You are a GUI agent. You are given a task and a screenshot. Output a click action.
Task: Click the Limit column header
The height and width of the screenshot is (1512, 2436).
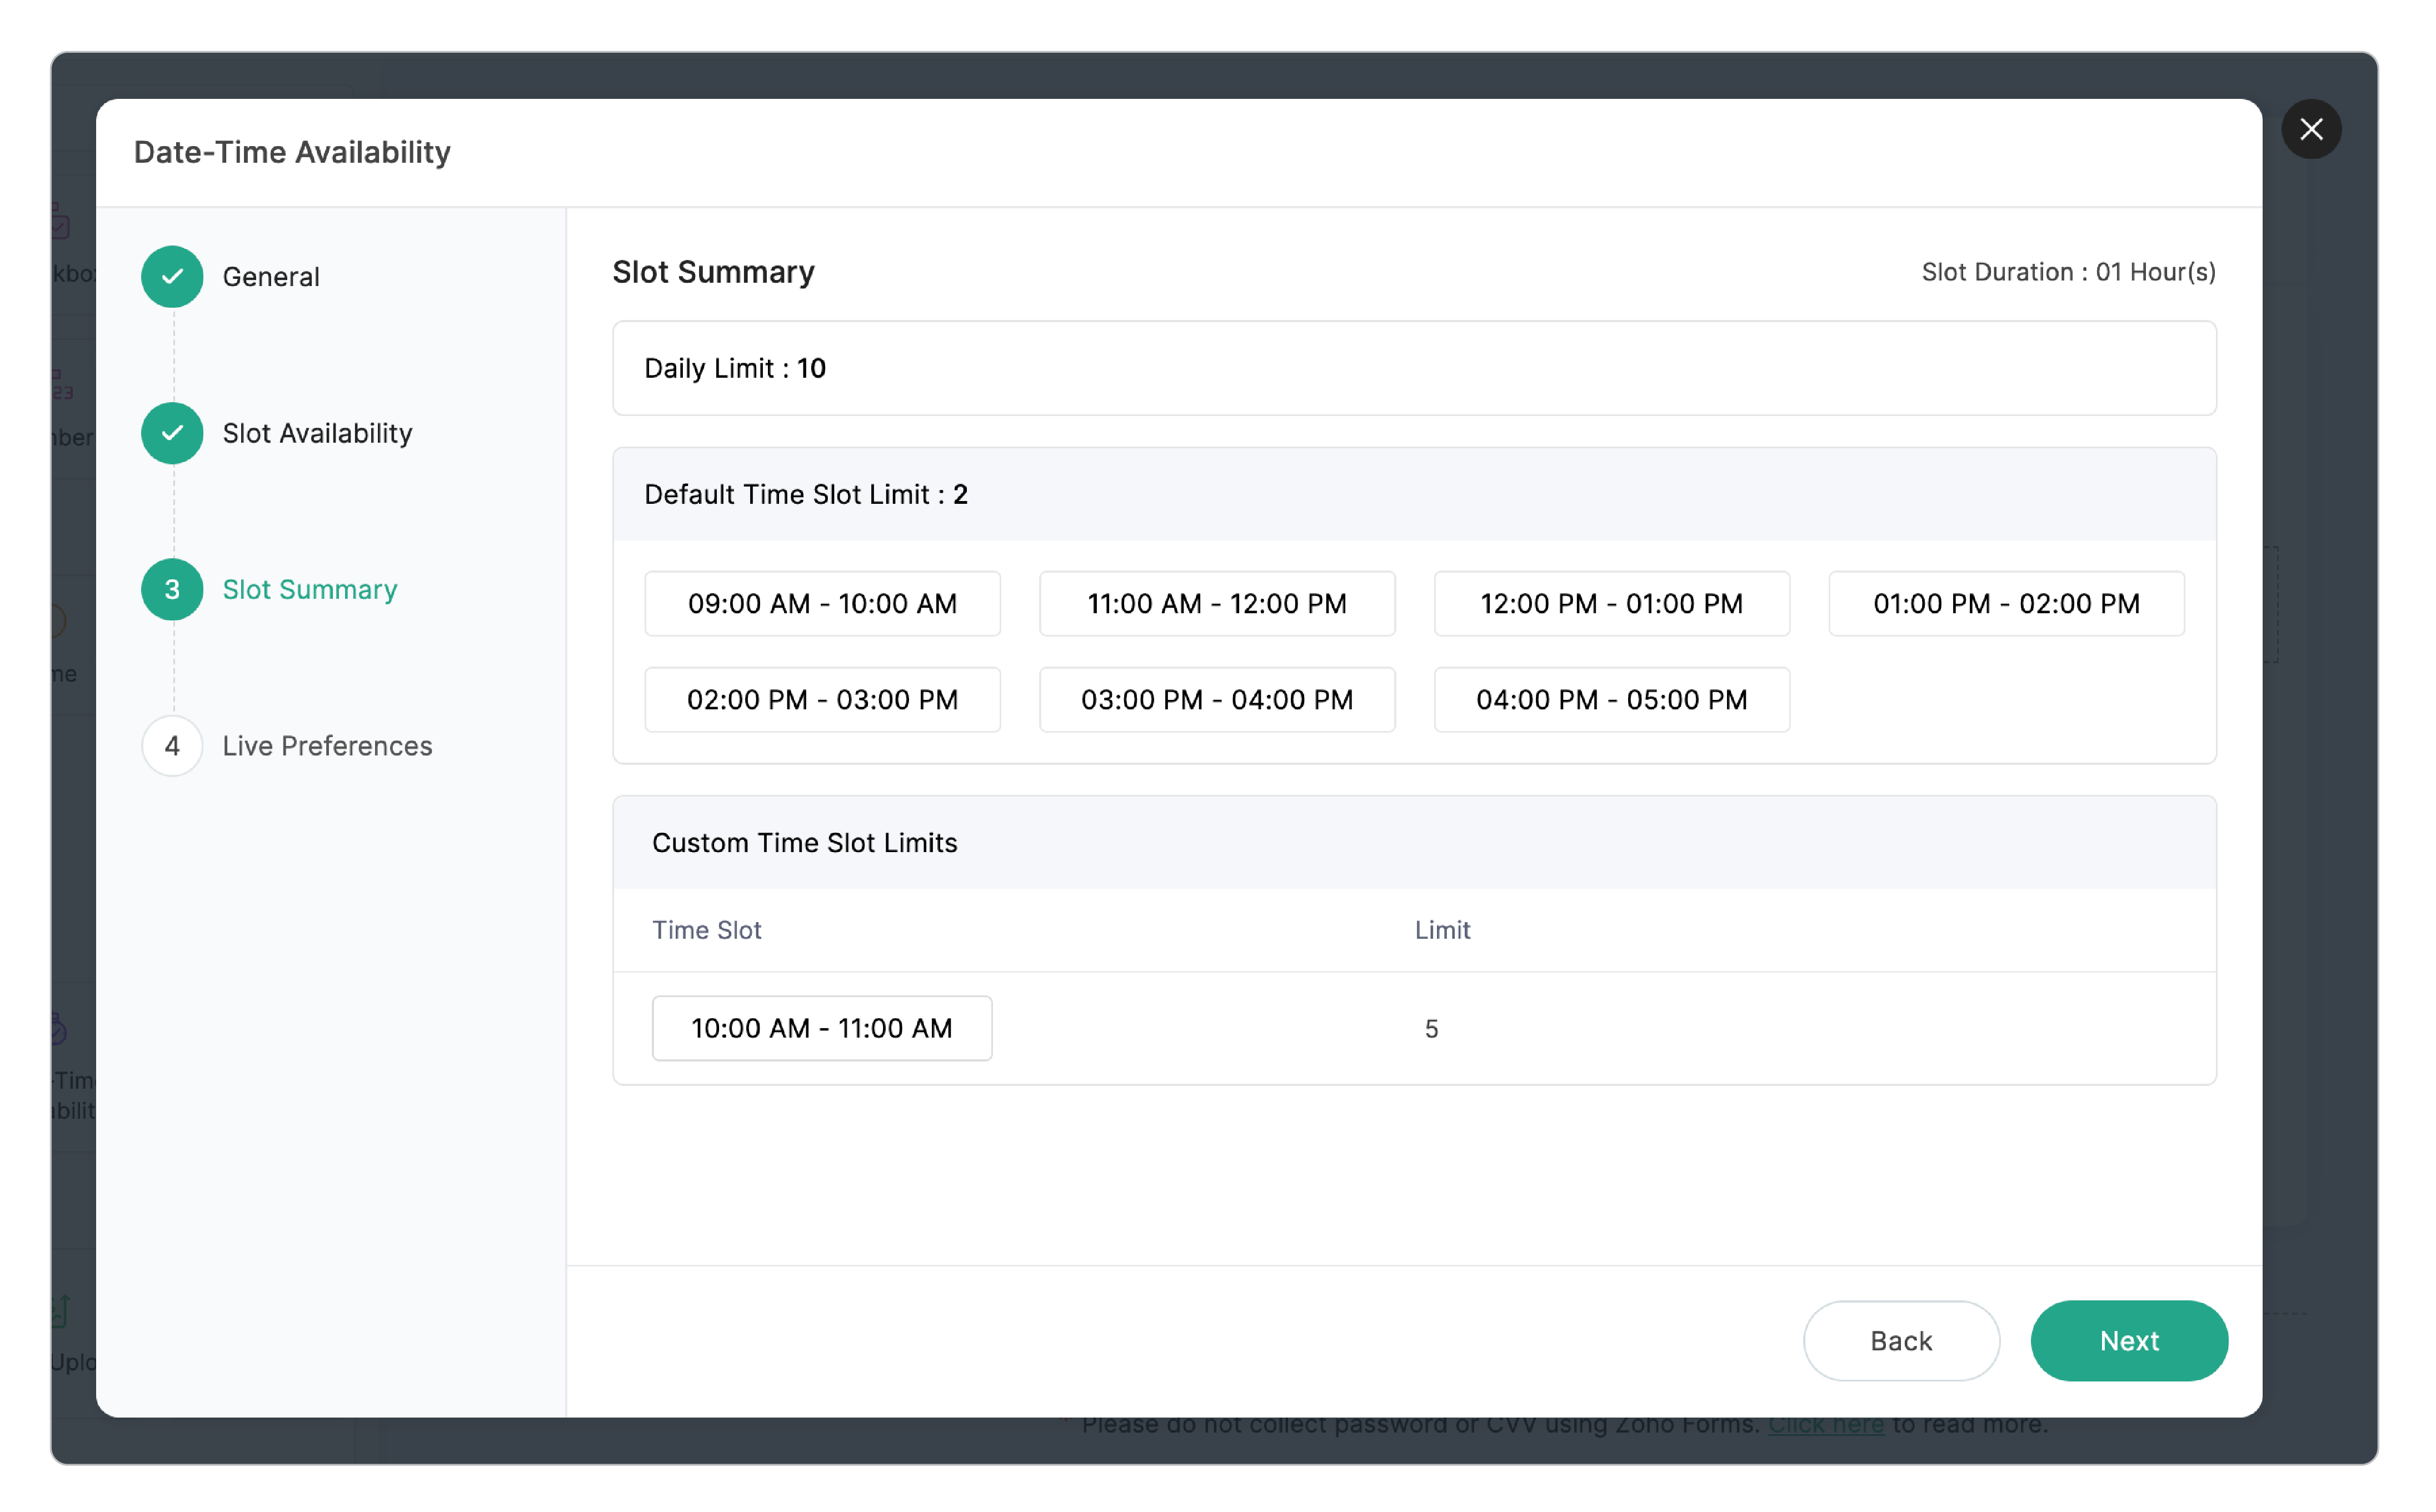pos(1442,930)
